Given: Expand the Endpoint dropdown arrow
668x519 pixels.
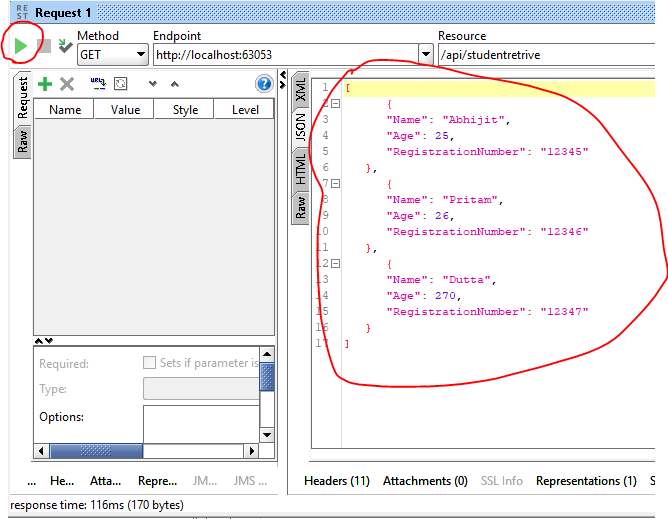Looking at the screenshot, I should click(425, 55).
